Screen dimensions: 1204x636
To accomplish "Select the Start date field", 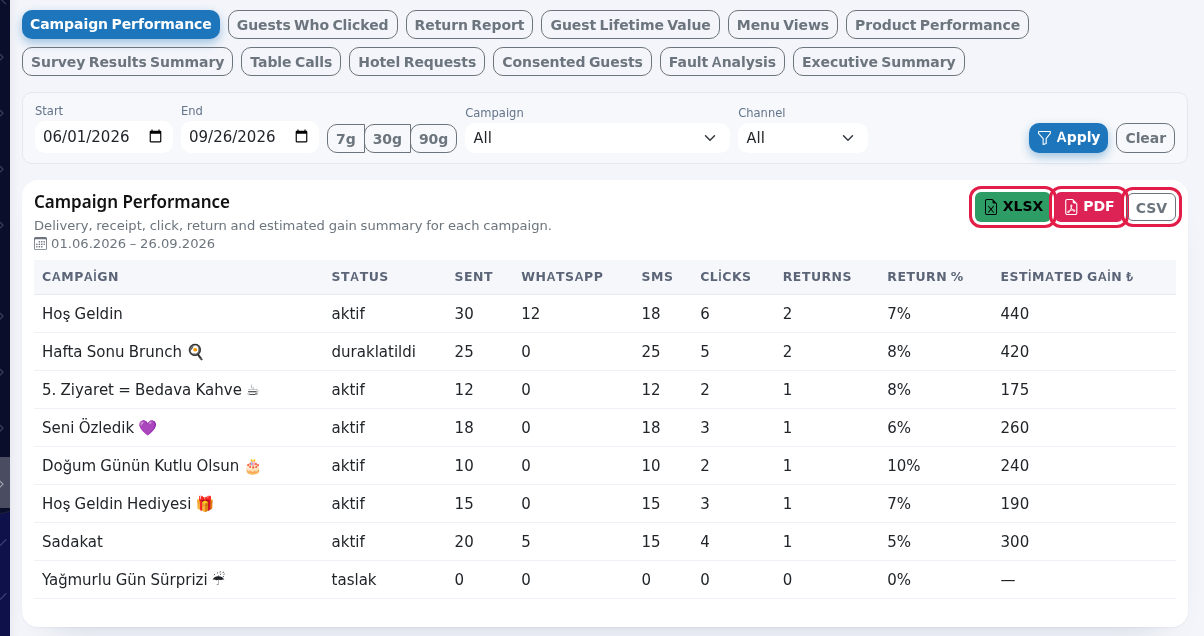I will [x=102, y=137].
